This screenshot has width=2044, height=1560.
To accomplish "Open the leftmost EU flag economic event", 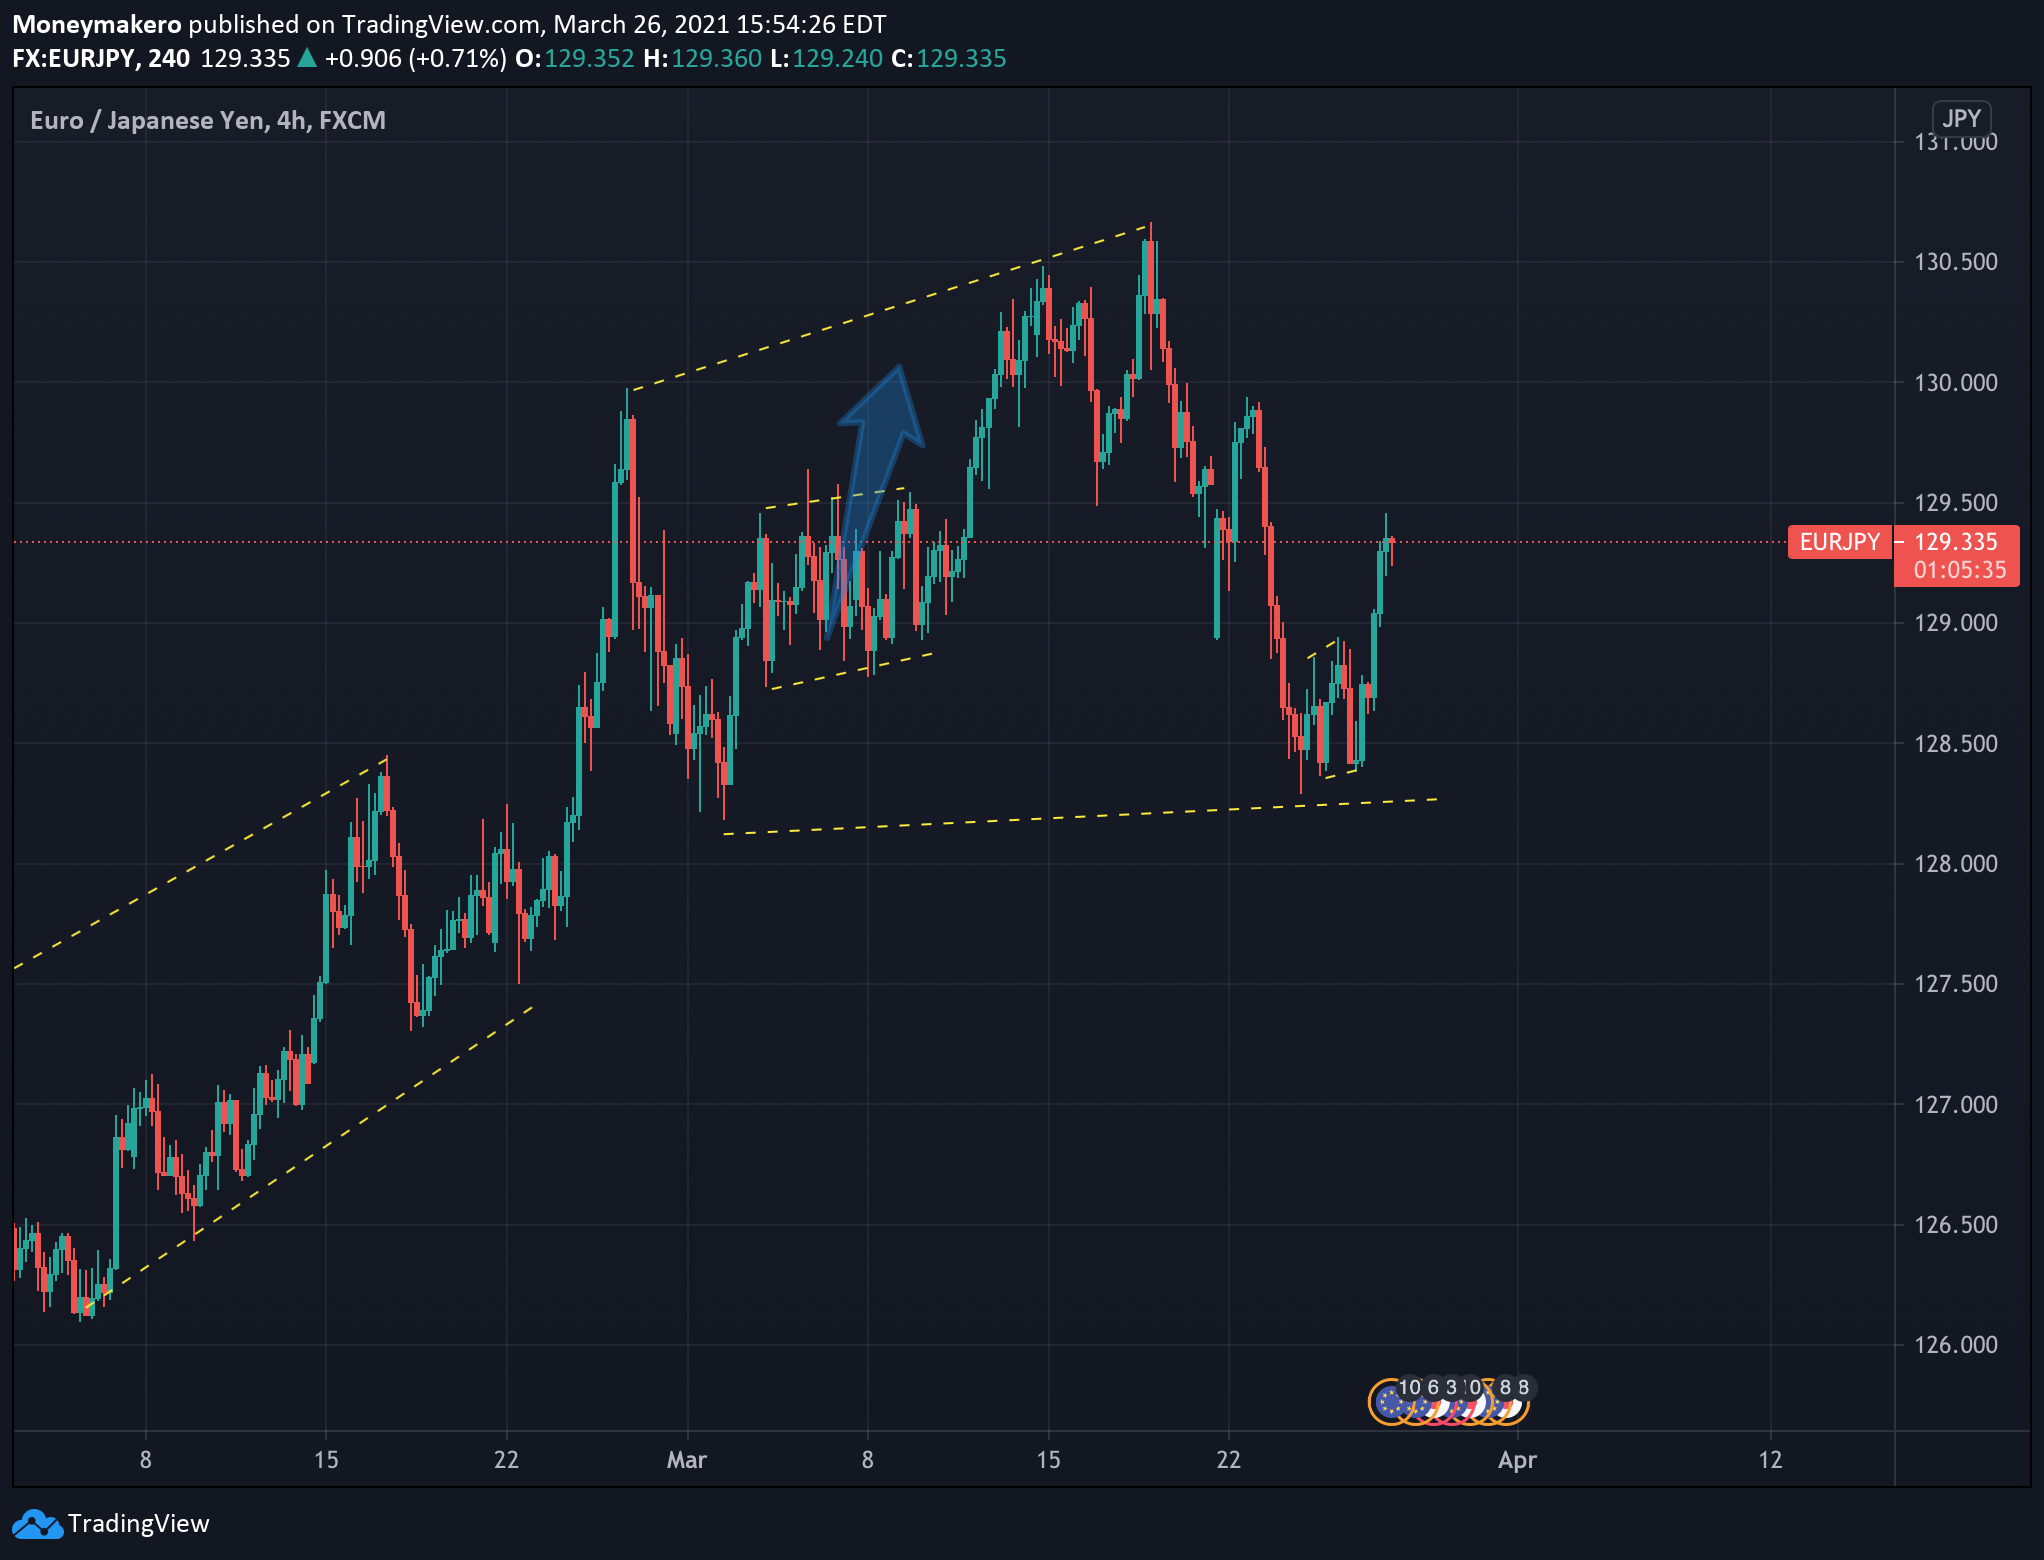I will 1390,1402.
